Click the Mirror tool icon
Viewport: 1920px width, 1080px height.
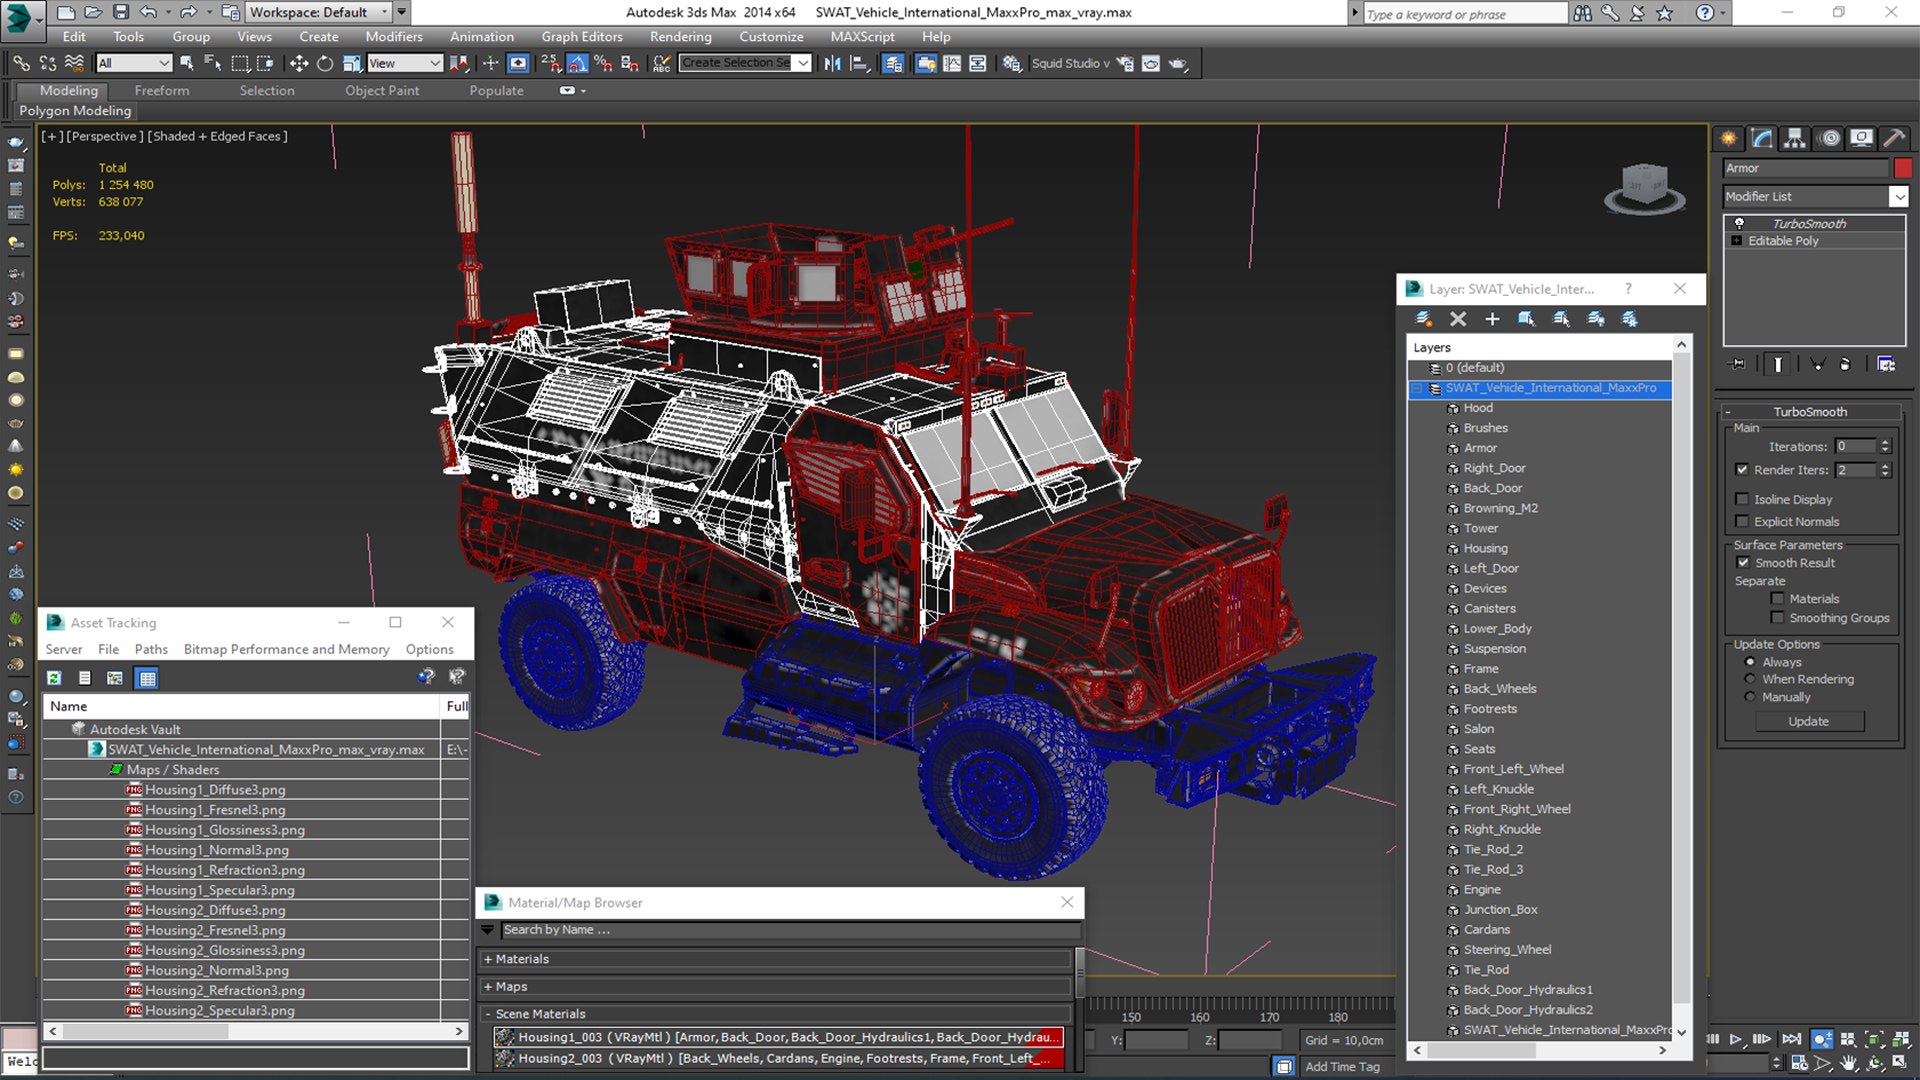pyautogui.click(x=832, y=63)
